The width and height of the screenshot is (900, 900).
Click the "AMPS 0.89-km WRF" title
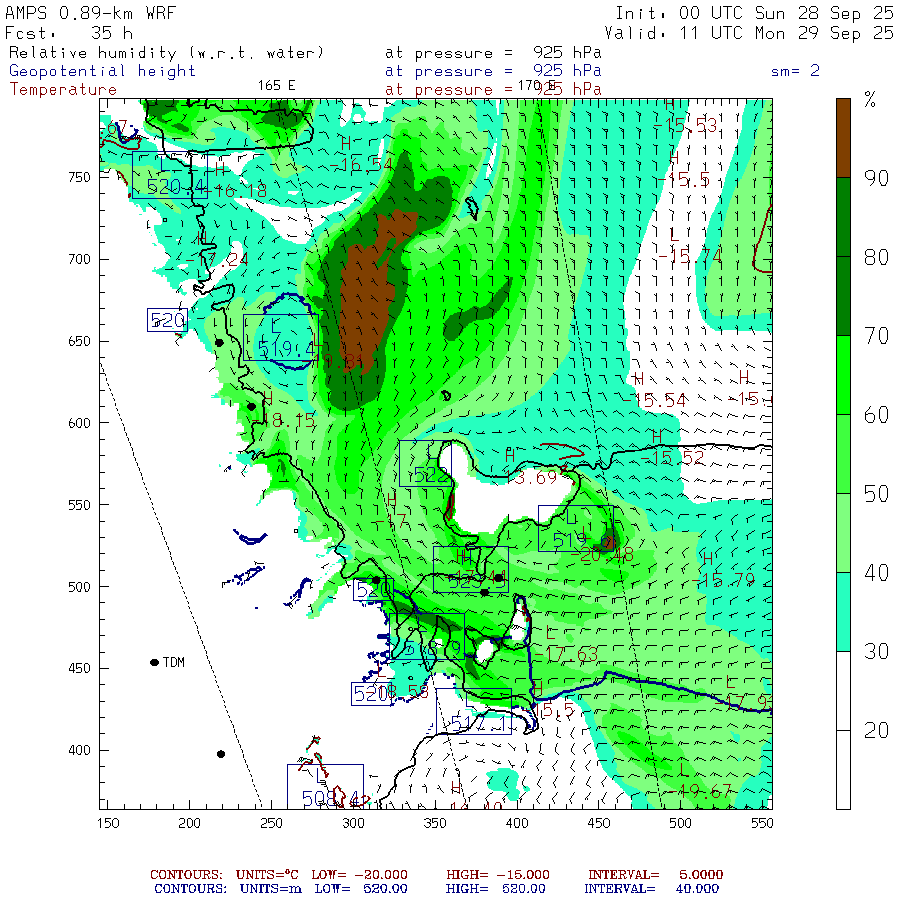(90, 13)
